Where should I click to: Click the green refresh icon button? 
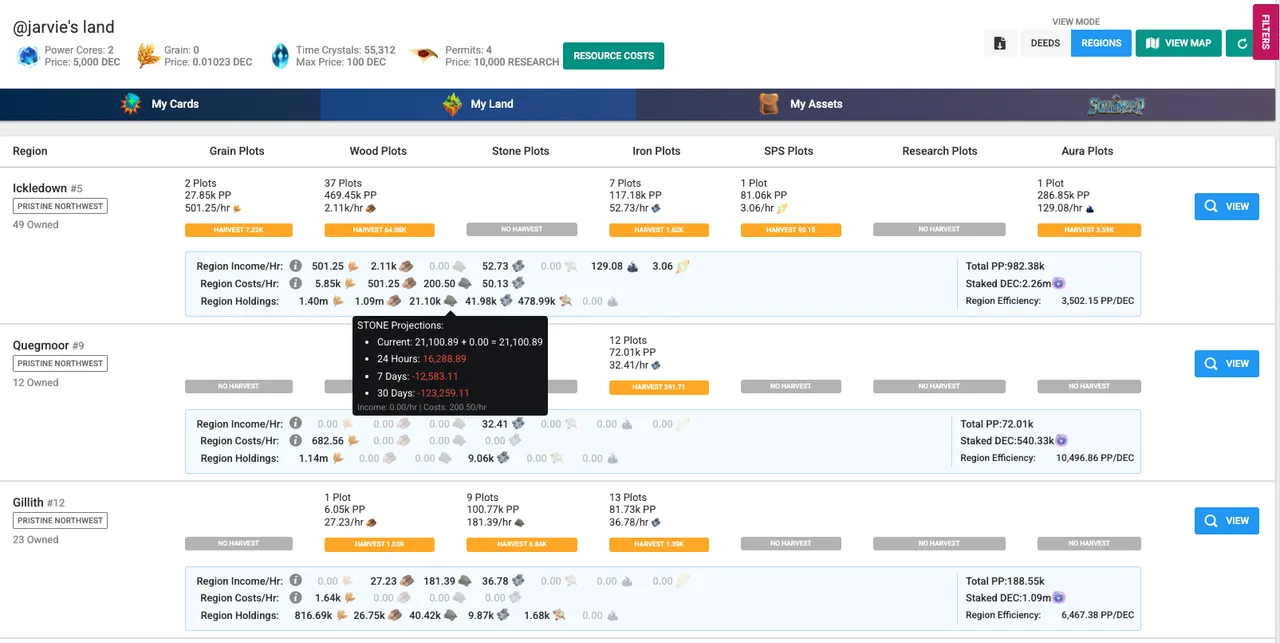1241,43
